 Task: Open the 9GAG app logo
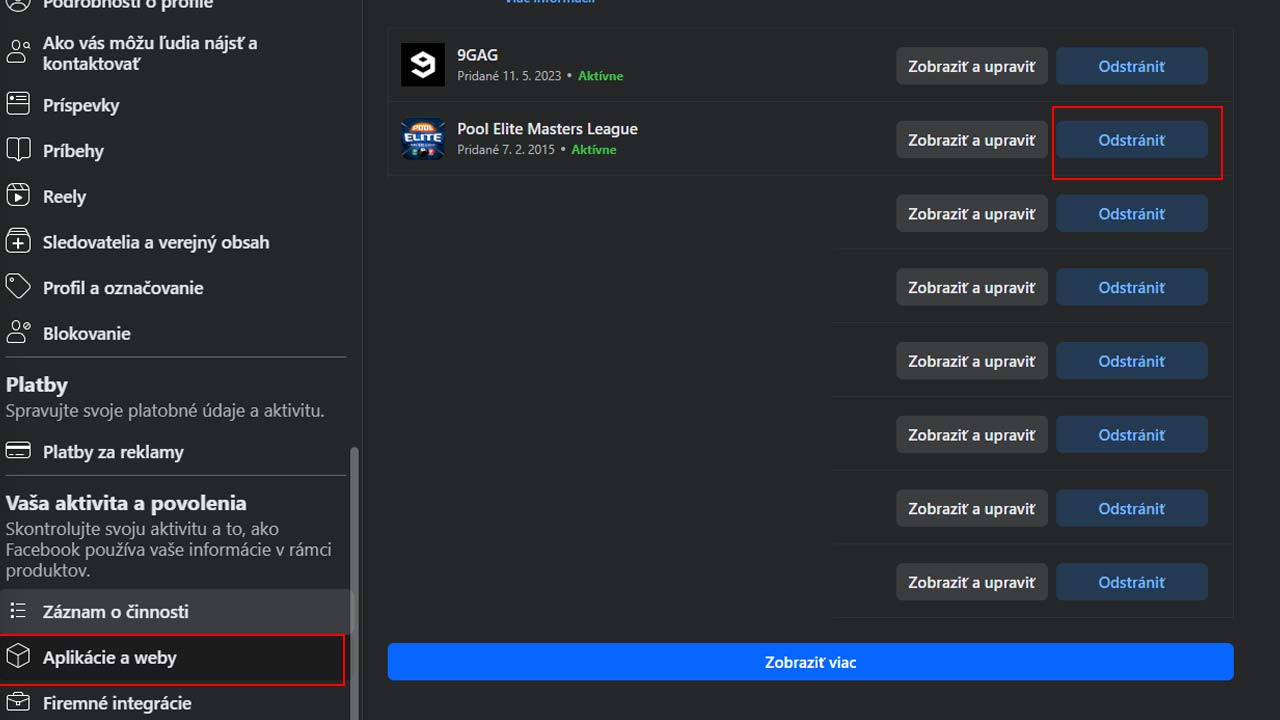click(x=422, y=66)
